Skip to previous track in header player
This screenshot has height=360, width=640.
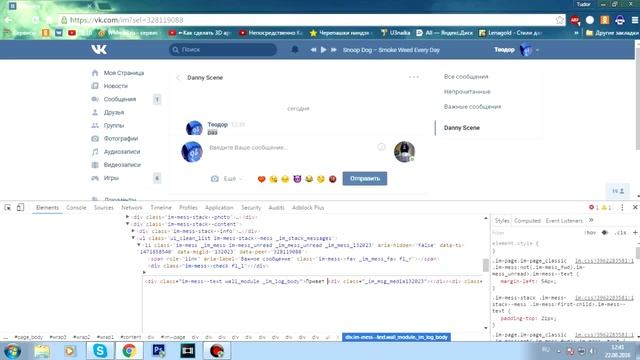coord(313,50)
